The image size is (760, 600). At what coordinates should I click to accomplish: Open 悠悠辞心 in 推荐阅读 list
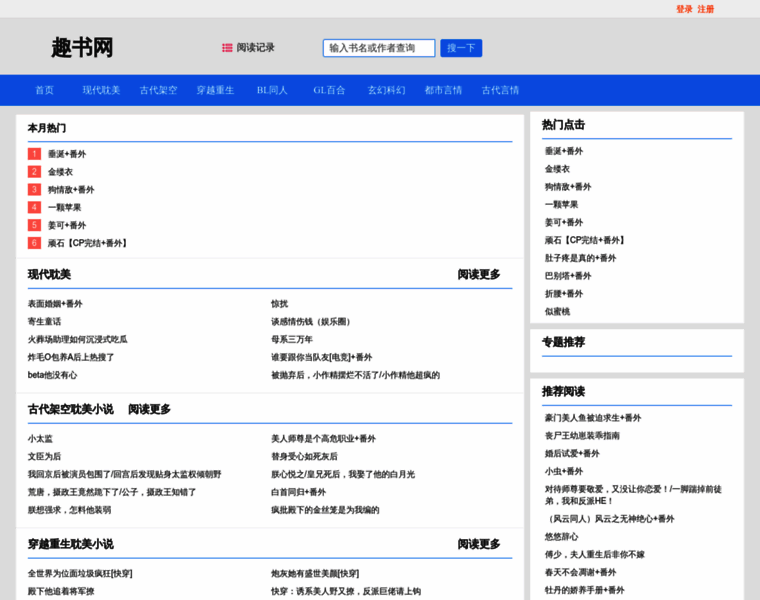coord(561,537)
